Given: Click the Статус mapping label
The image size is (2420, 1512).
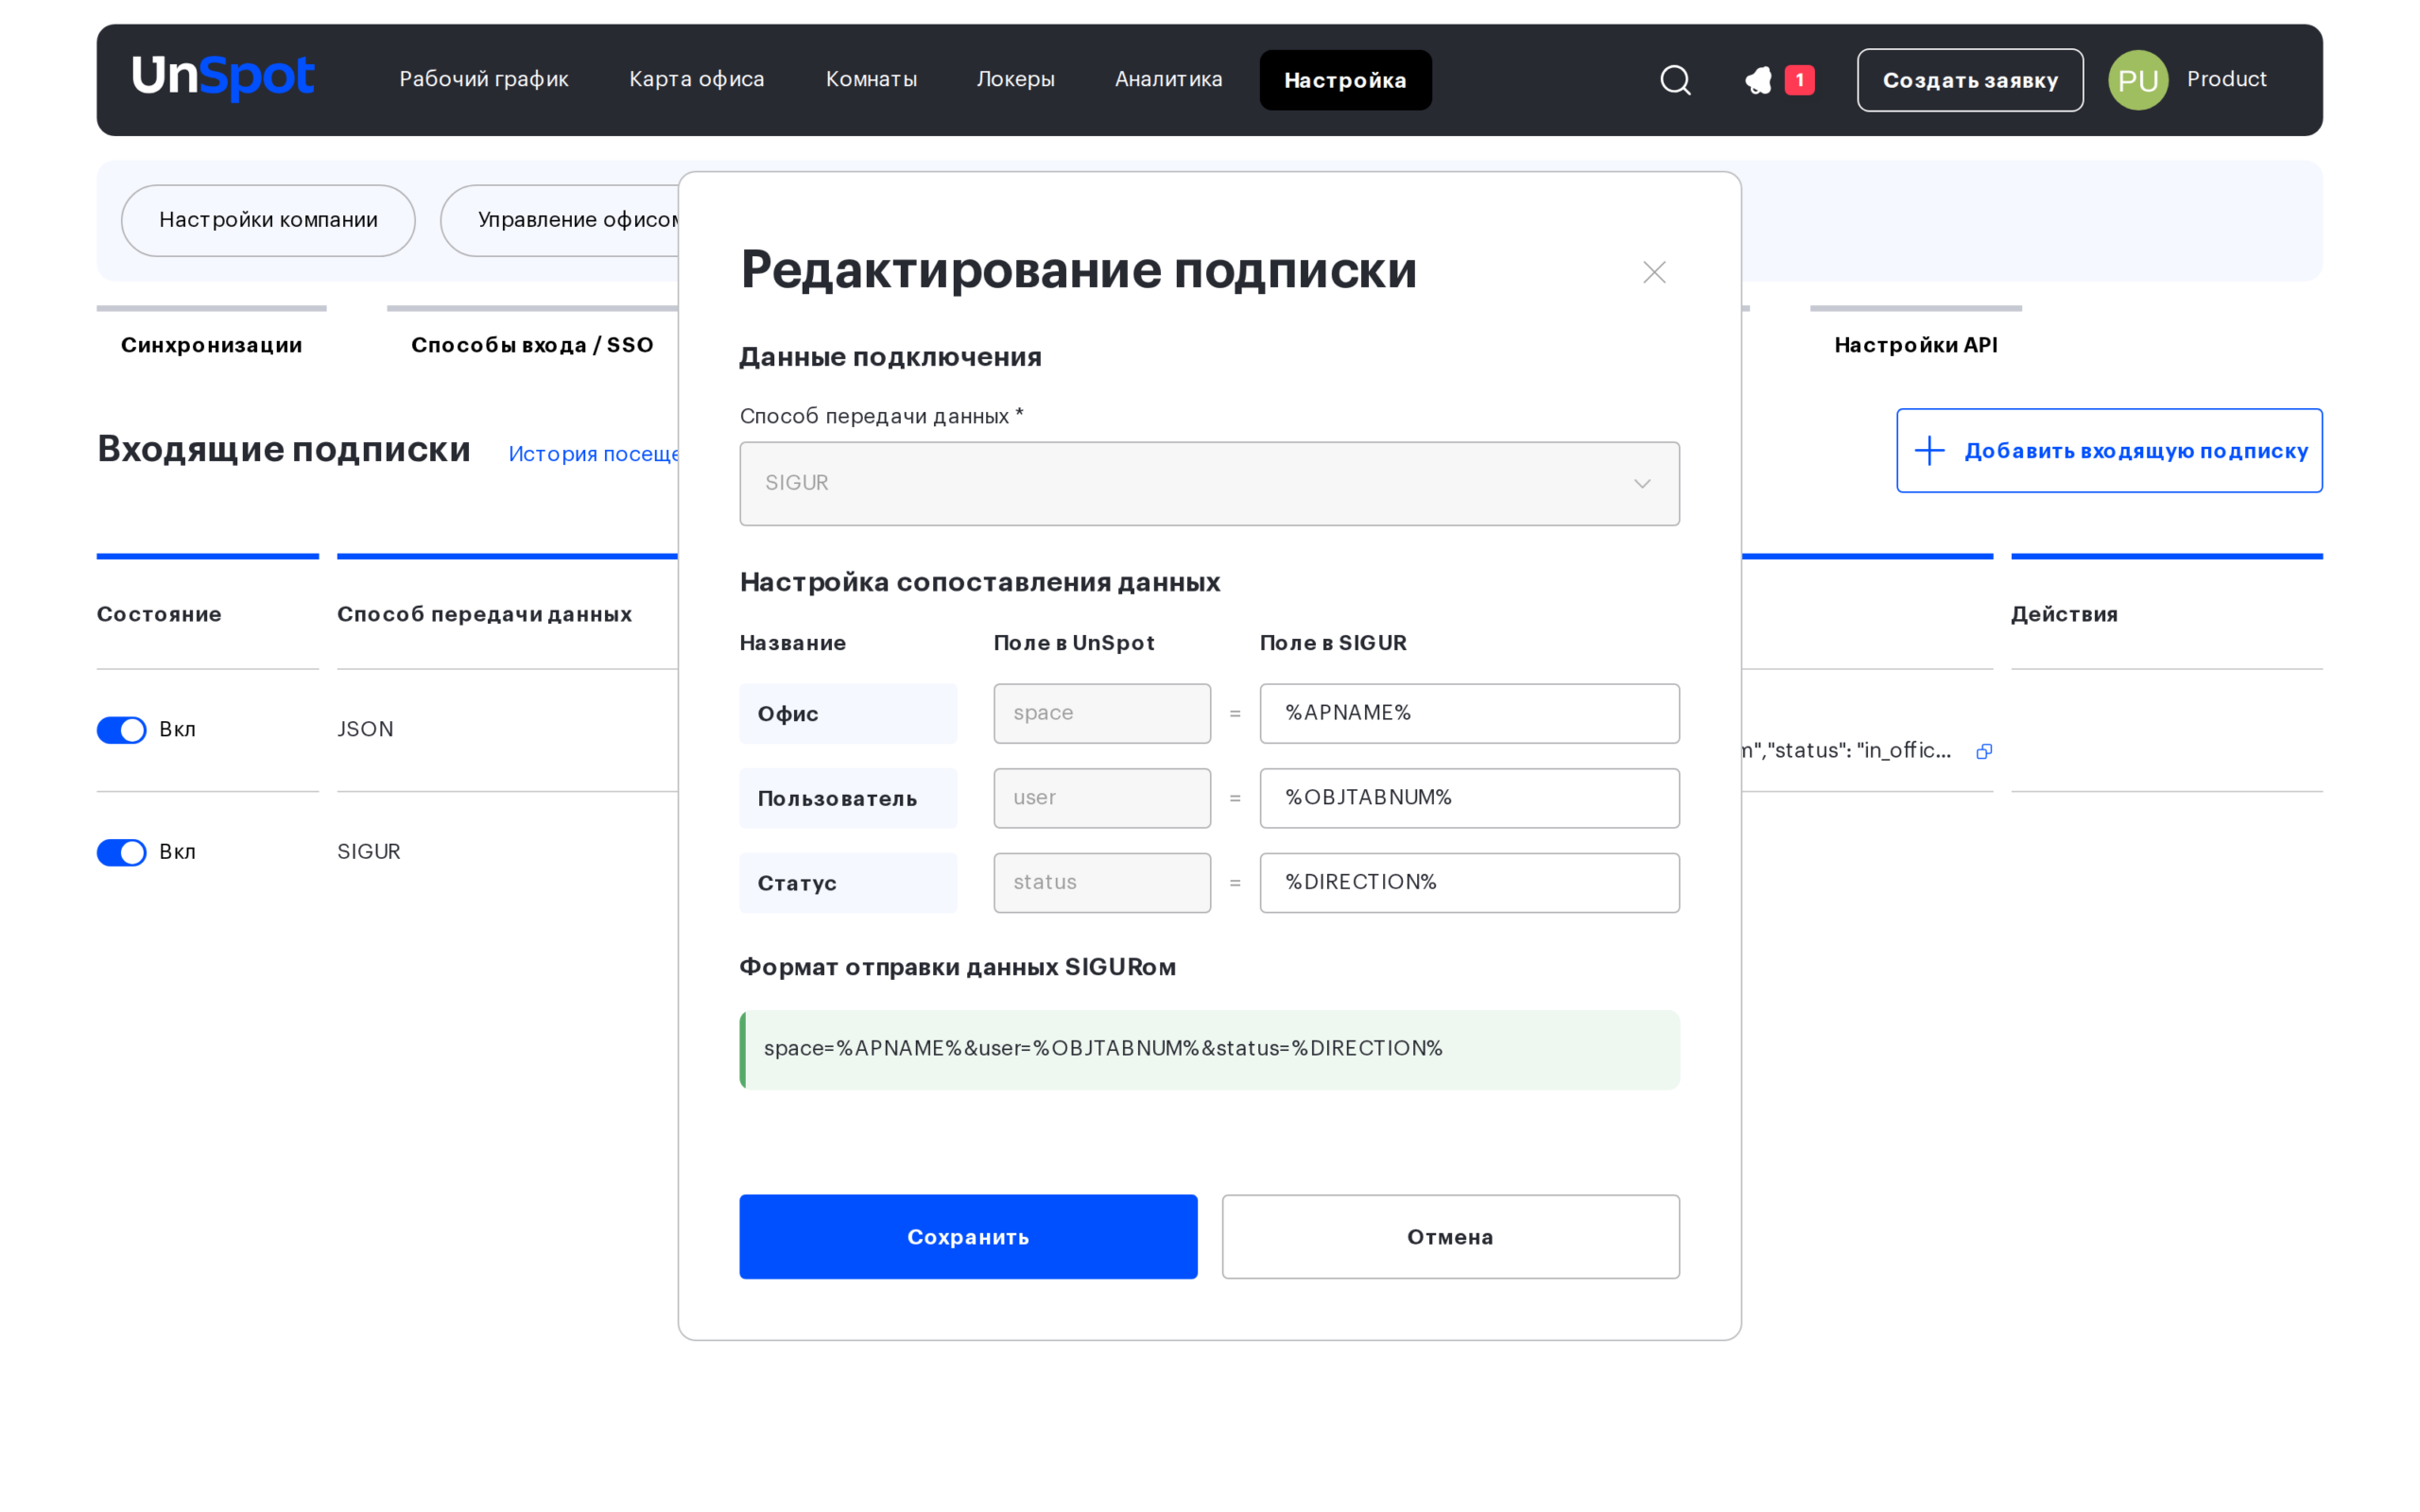Looking at the screenshot, I should point(848,882).
